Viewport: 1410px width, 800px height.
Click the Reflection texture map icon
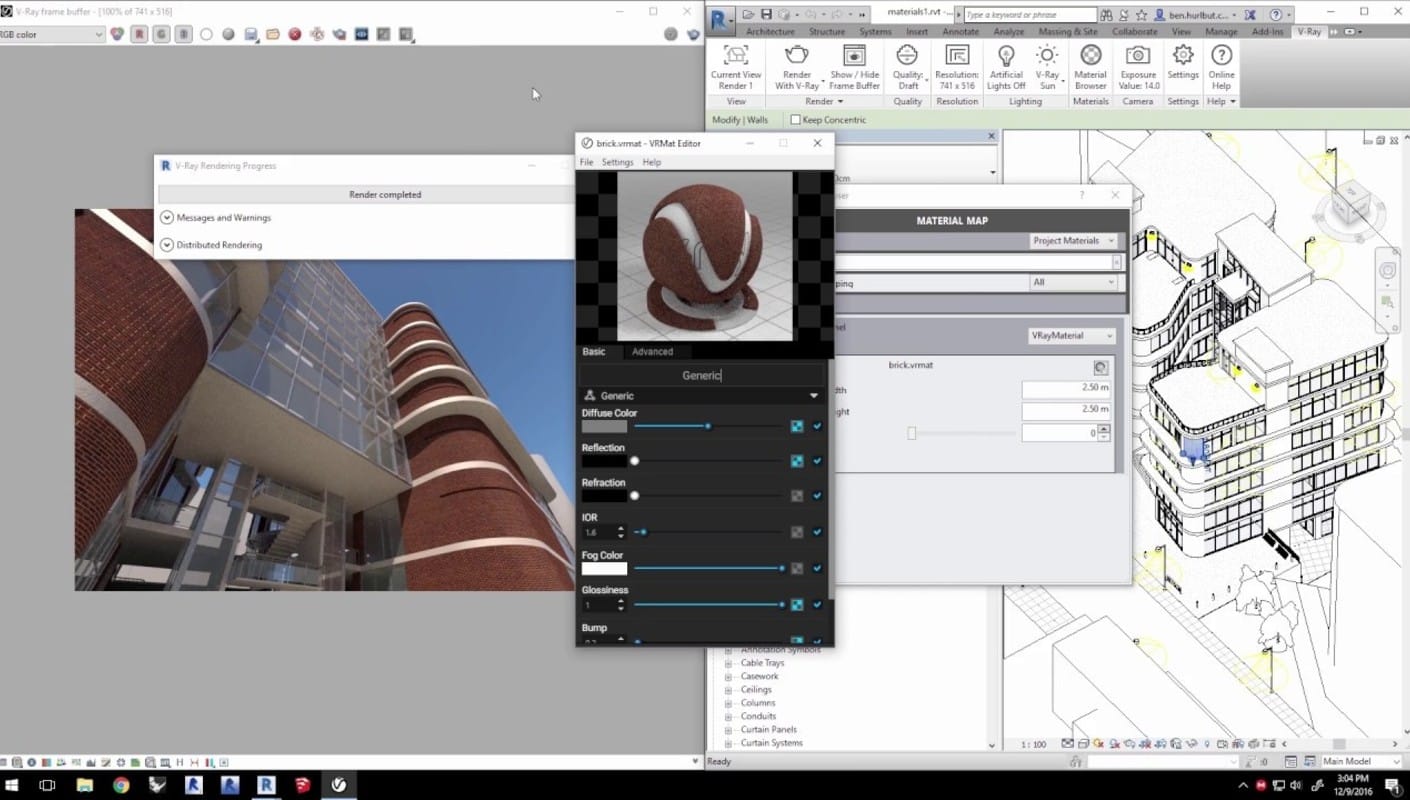click(x=797, y=461)
